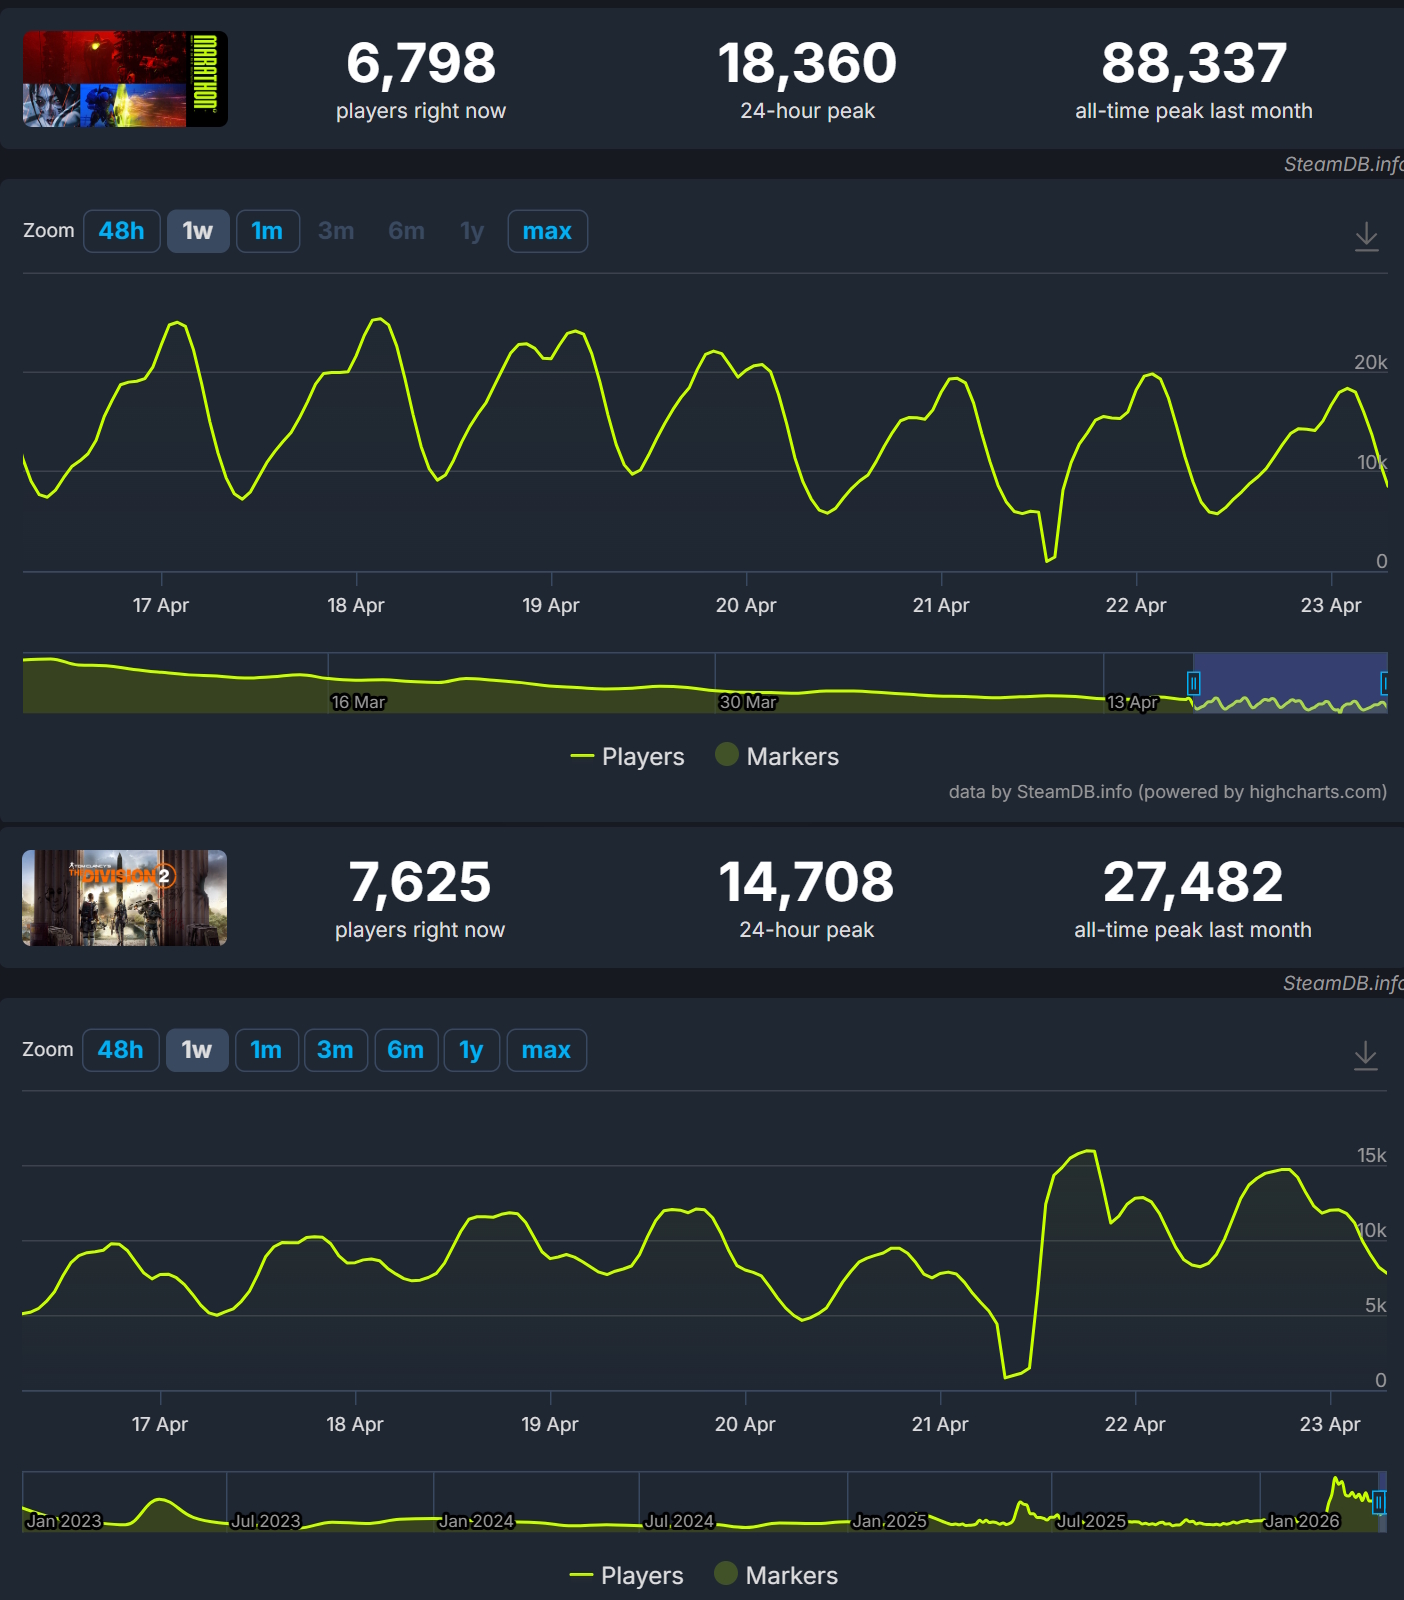This screenshot has height=1600, width=1404.
Task: Click the 16 Mar label in Marathon navigator
Action: [358, 702]
